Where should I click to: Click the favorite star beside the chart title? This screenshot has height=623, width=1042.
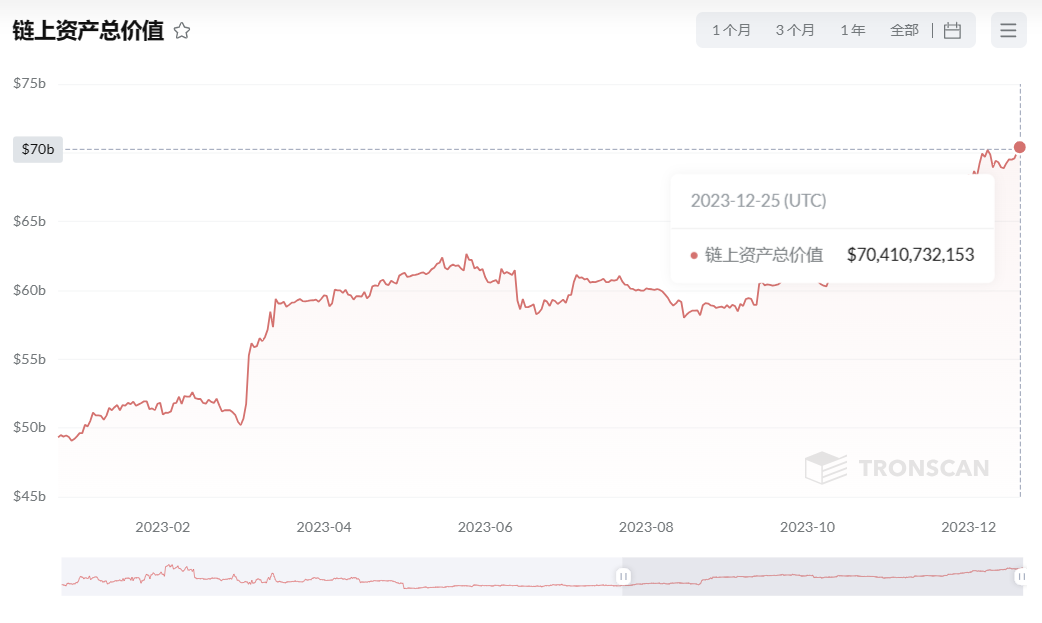[x=182, y=31]
